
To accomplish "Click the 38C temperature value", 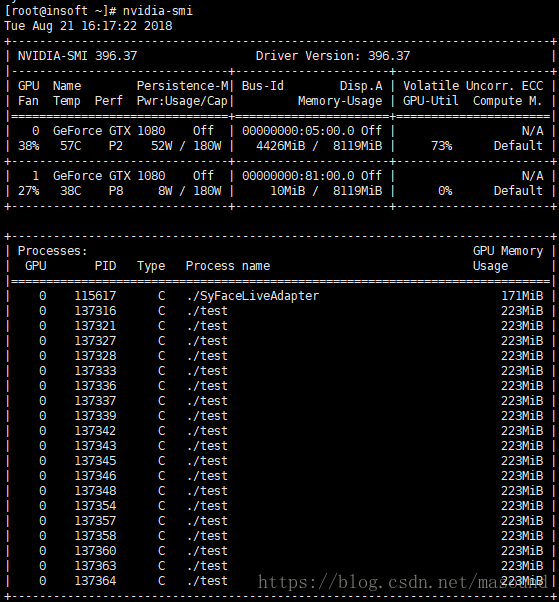I will coord(71,191).
